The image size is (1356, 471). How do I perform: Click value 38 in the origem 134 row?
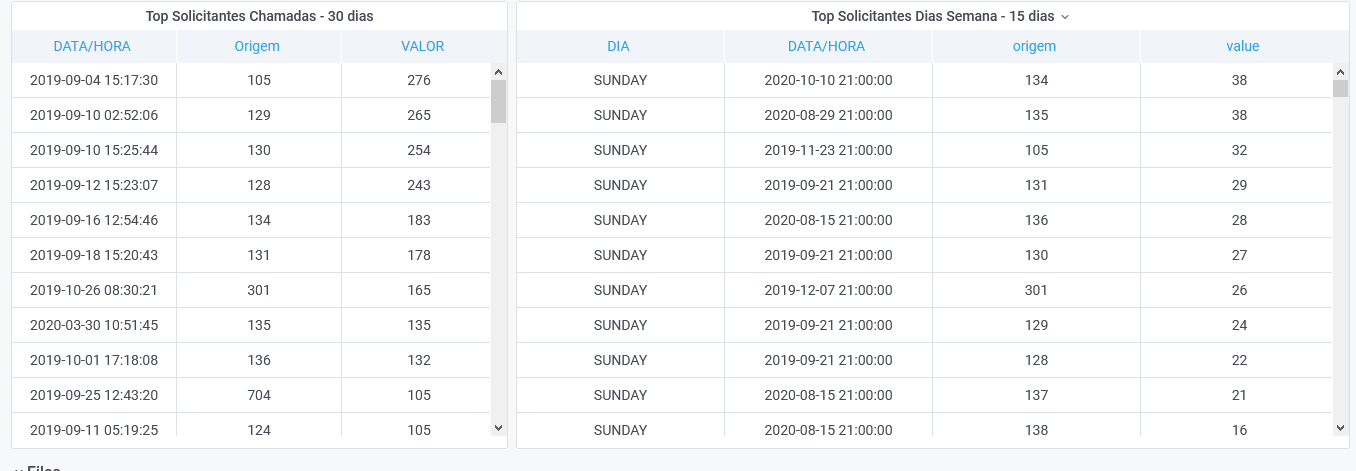[x=1239, y=80]
